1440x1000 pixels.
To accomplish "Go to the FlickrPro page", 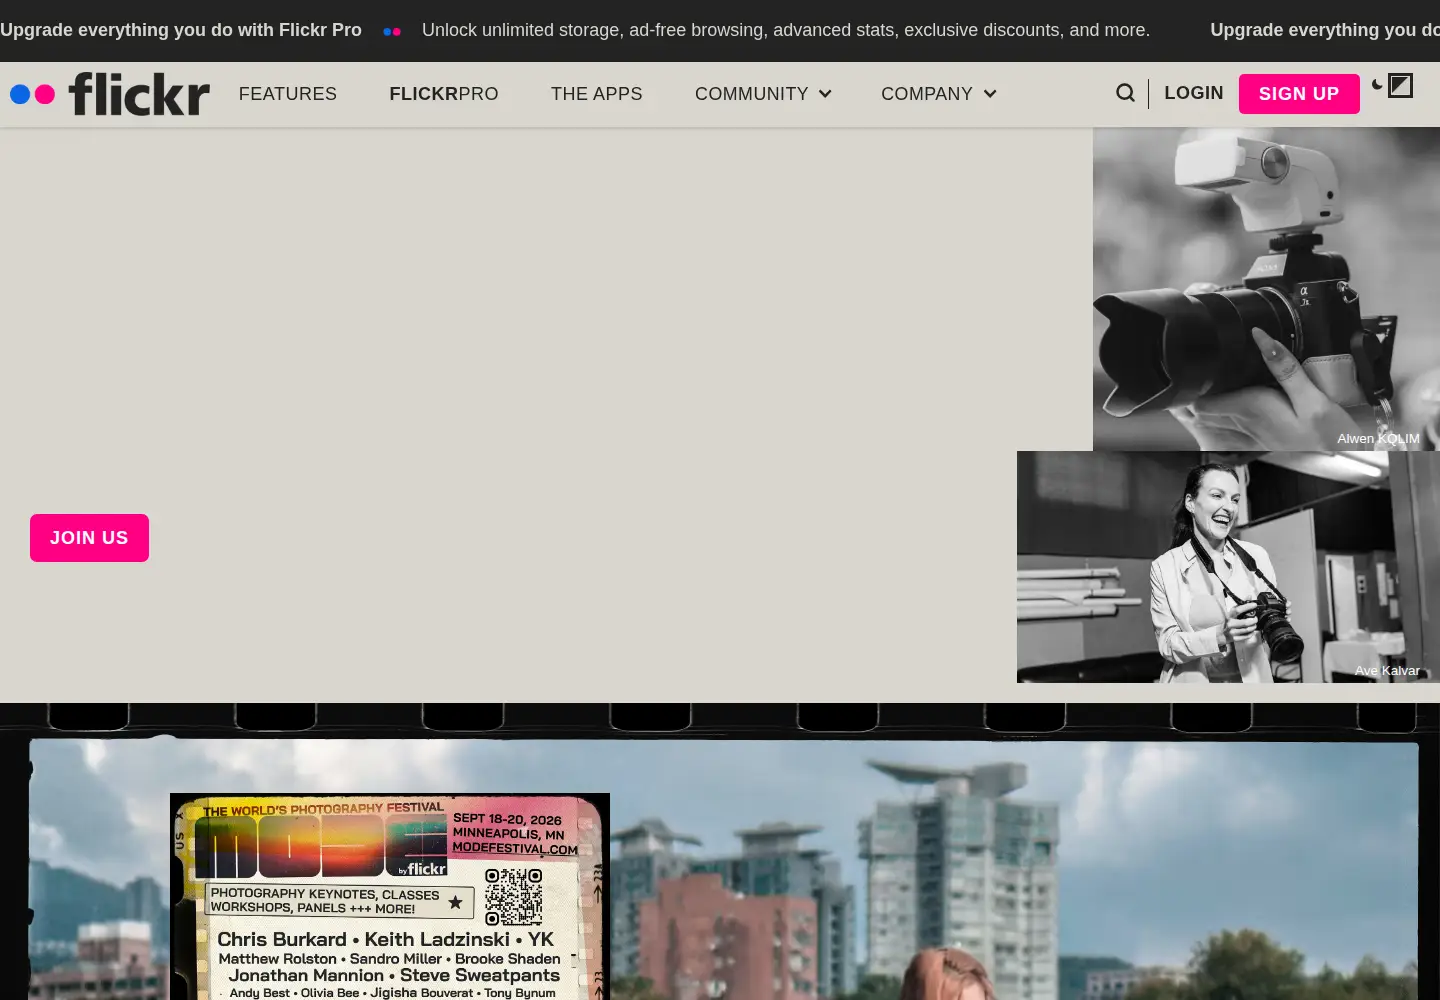I will point(444,94).
